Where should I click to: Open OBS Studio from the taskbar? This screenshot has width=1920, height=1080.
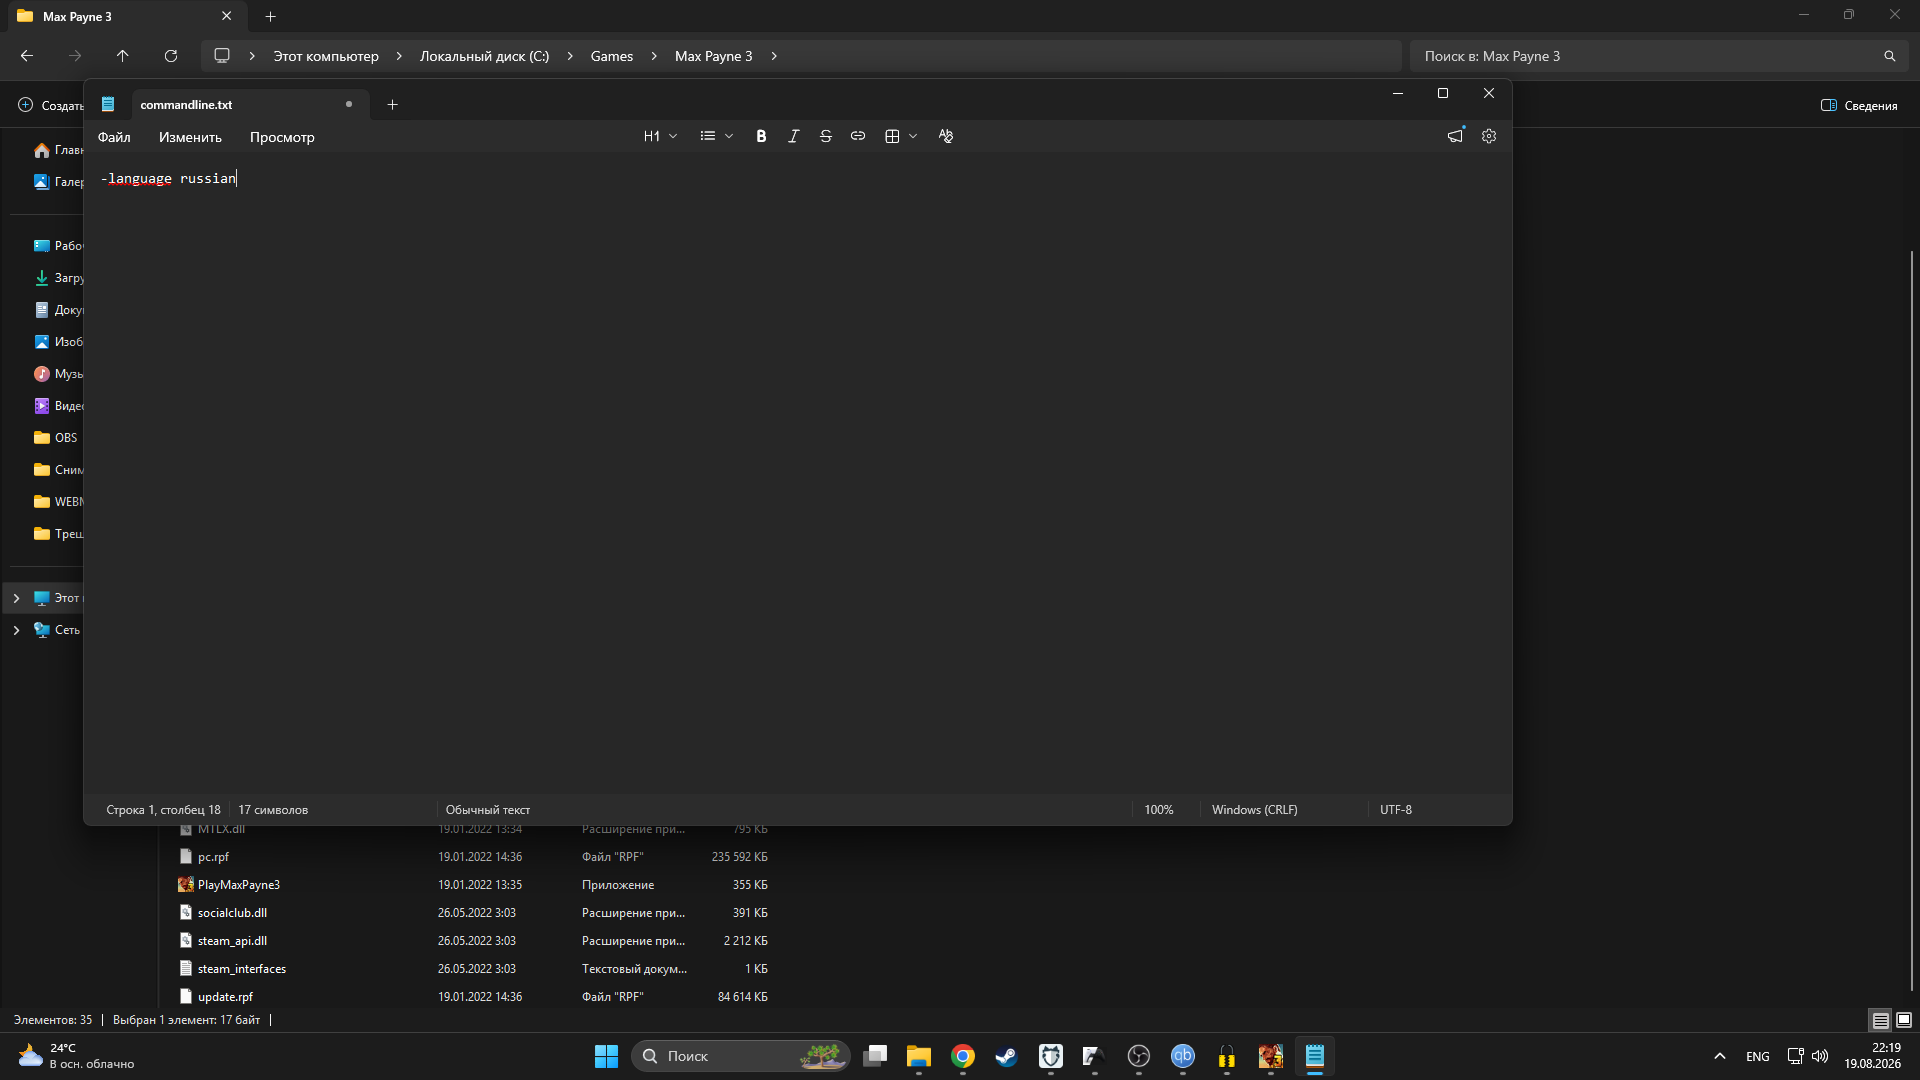pyautogui.click(x=1139, y=1056)
